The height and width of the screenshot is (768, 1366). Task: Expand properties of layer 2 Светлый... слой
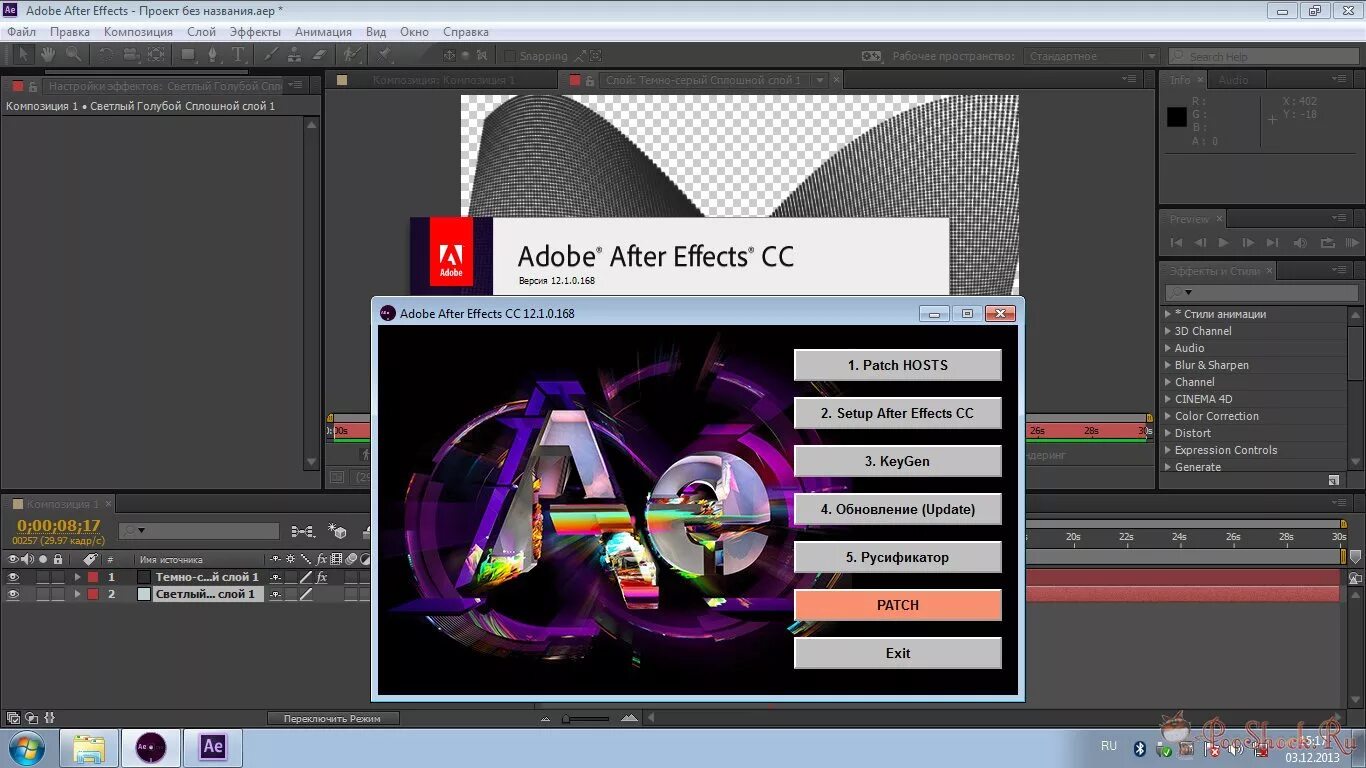77,594
